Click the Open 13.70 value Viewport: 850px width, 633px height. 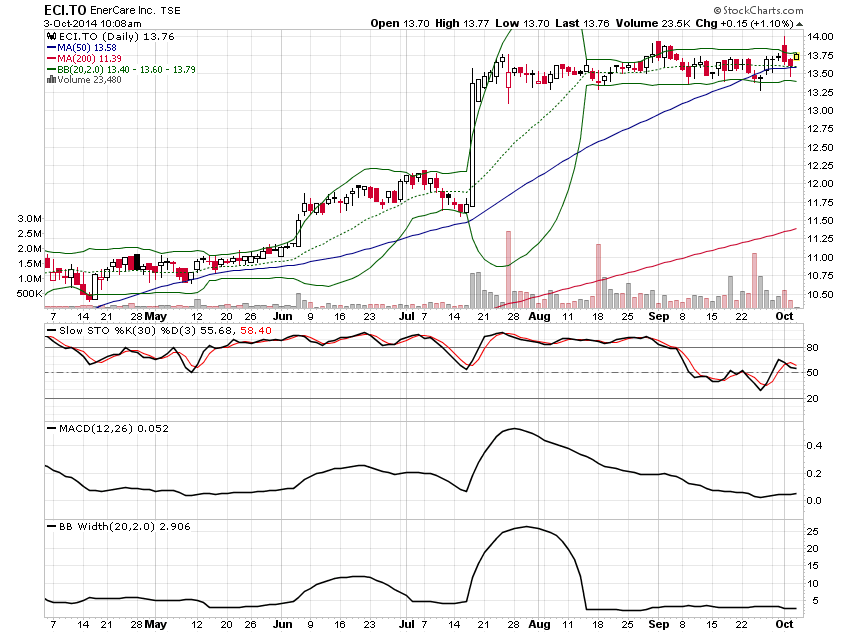(400, 23)
